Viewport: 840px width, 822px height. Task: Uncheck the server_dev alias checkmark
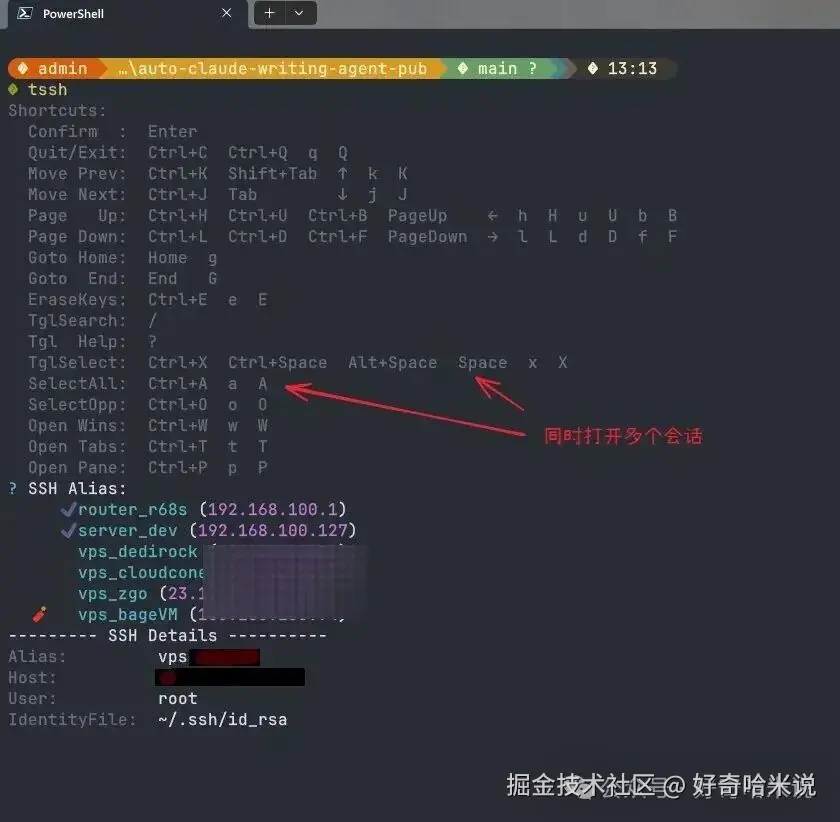[x=69, y=530]
